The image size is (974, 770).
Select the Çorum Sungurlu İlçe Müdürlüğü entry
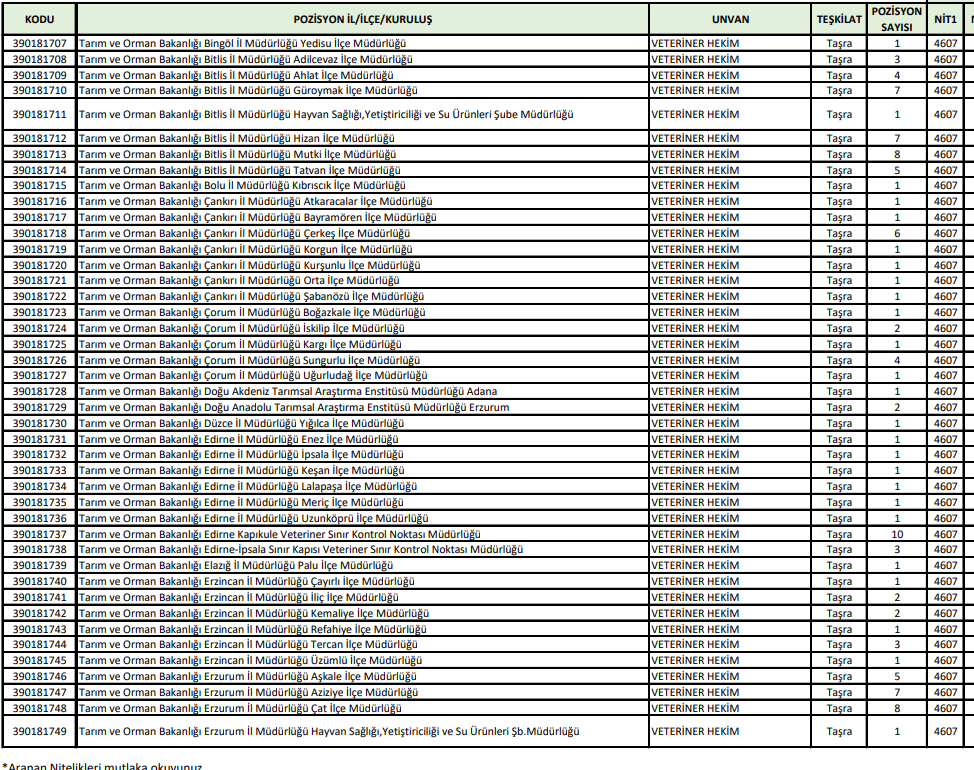point(249,360)
